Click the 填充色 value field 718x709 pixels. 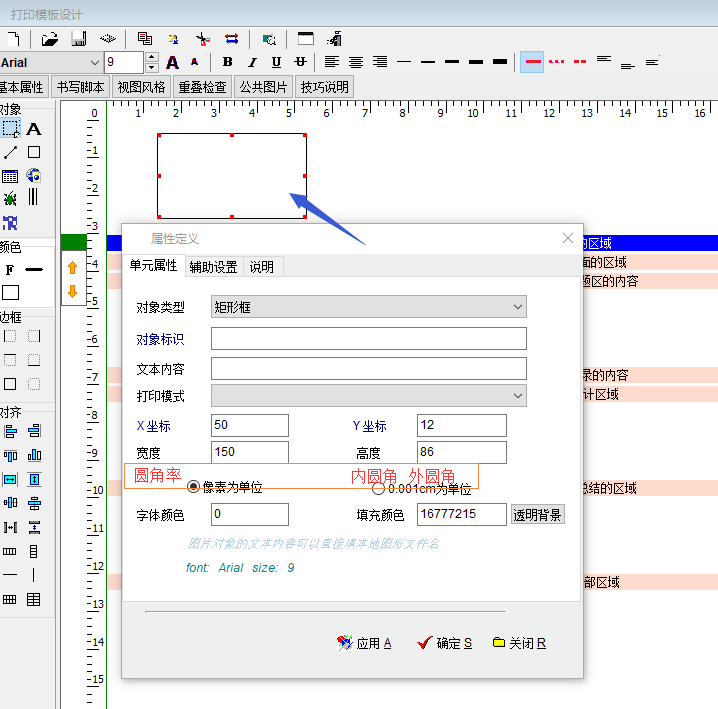pos(461,515)
